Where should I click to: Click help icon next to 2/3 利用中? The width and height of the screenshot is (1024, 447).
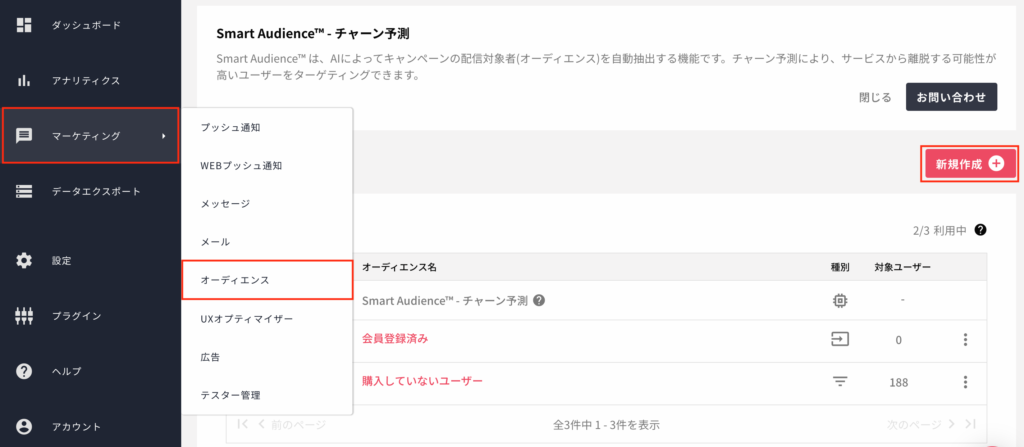[x=980, y=230]
